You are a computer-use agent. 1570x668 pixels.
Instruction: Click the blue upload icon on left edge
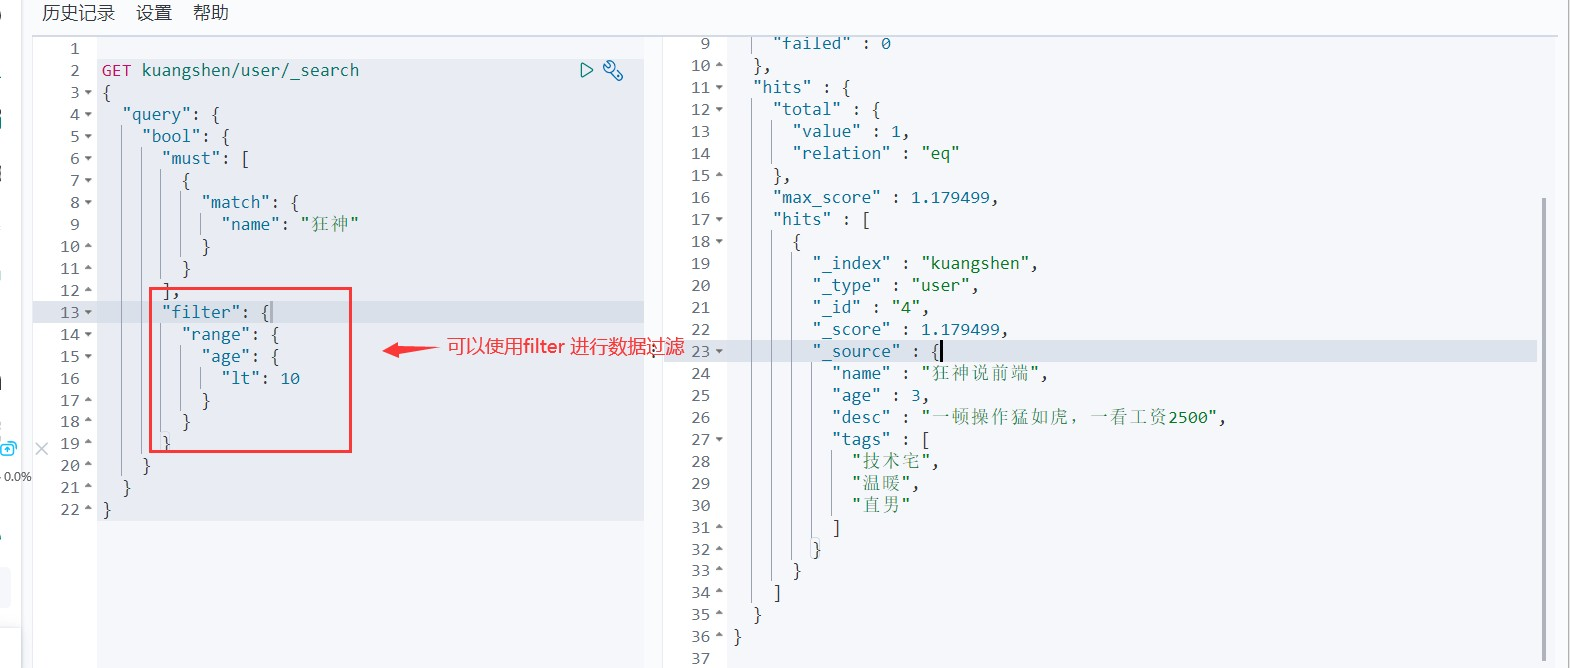(x=8, y=449)
